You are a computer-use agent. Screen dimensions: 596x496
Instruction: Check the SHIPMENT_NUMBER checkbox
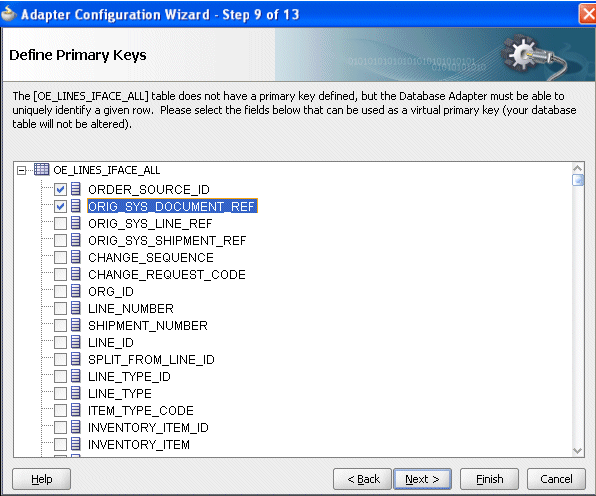tap(60, 325)
